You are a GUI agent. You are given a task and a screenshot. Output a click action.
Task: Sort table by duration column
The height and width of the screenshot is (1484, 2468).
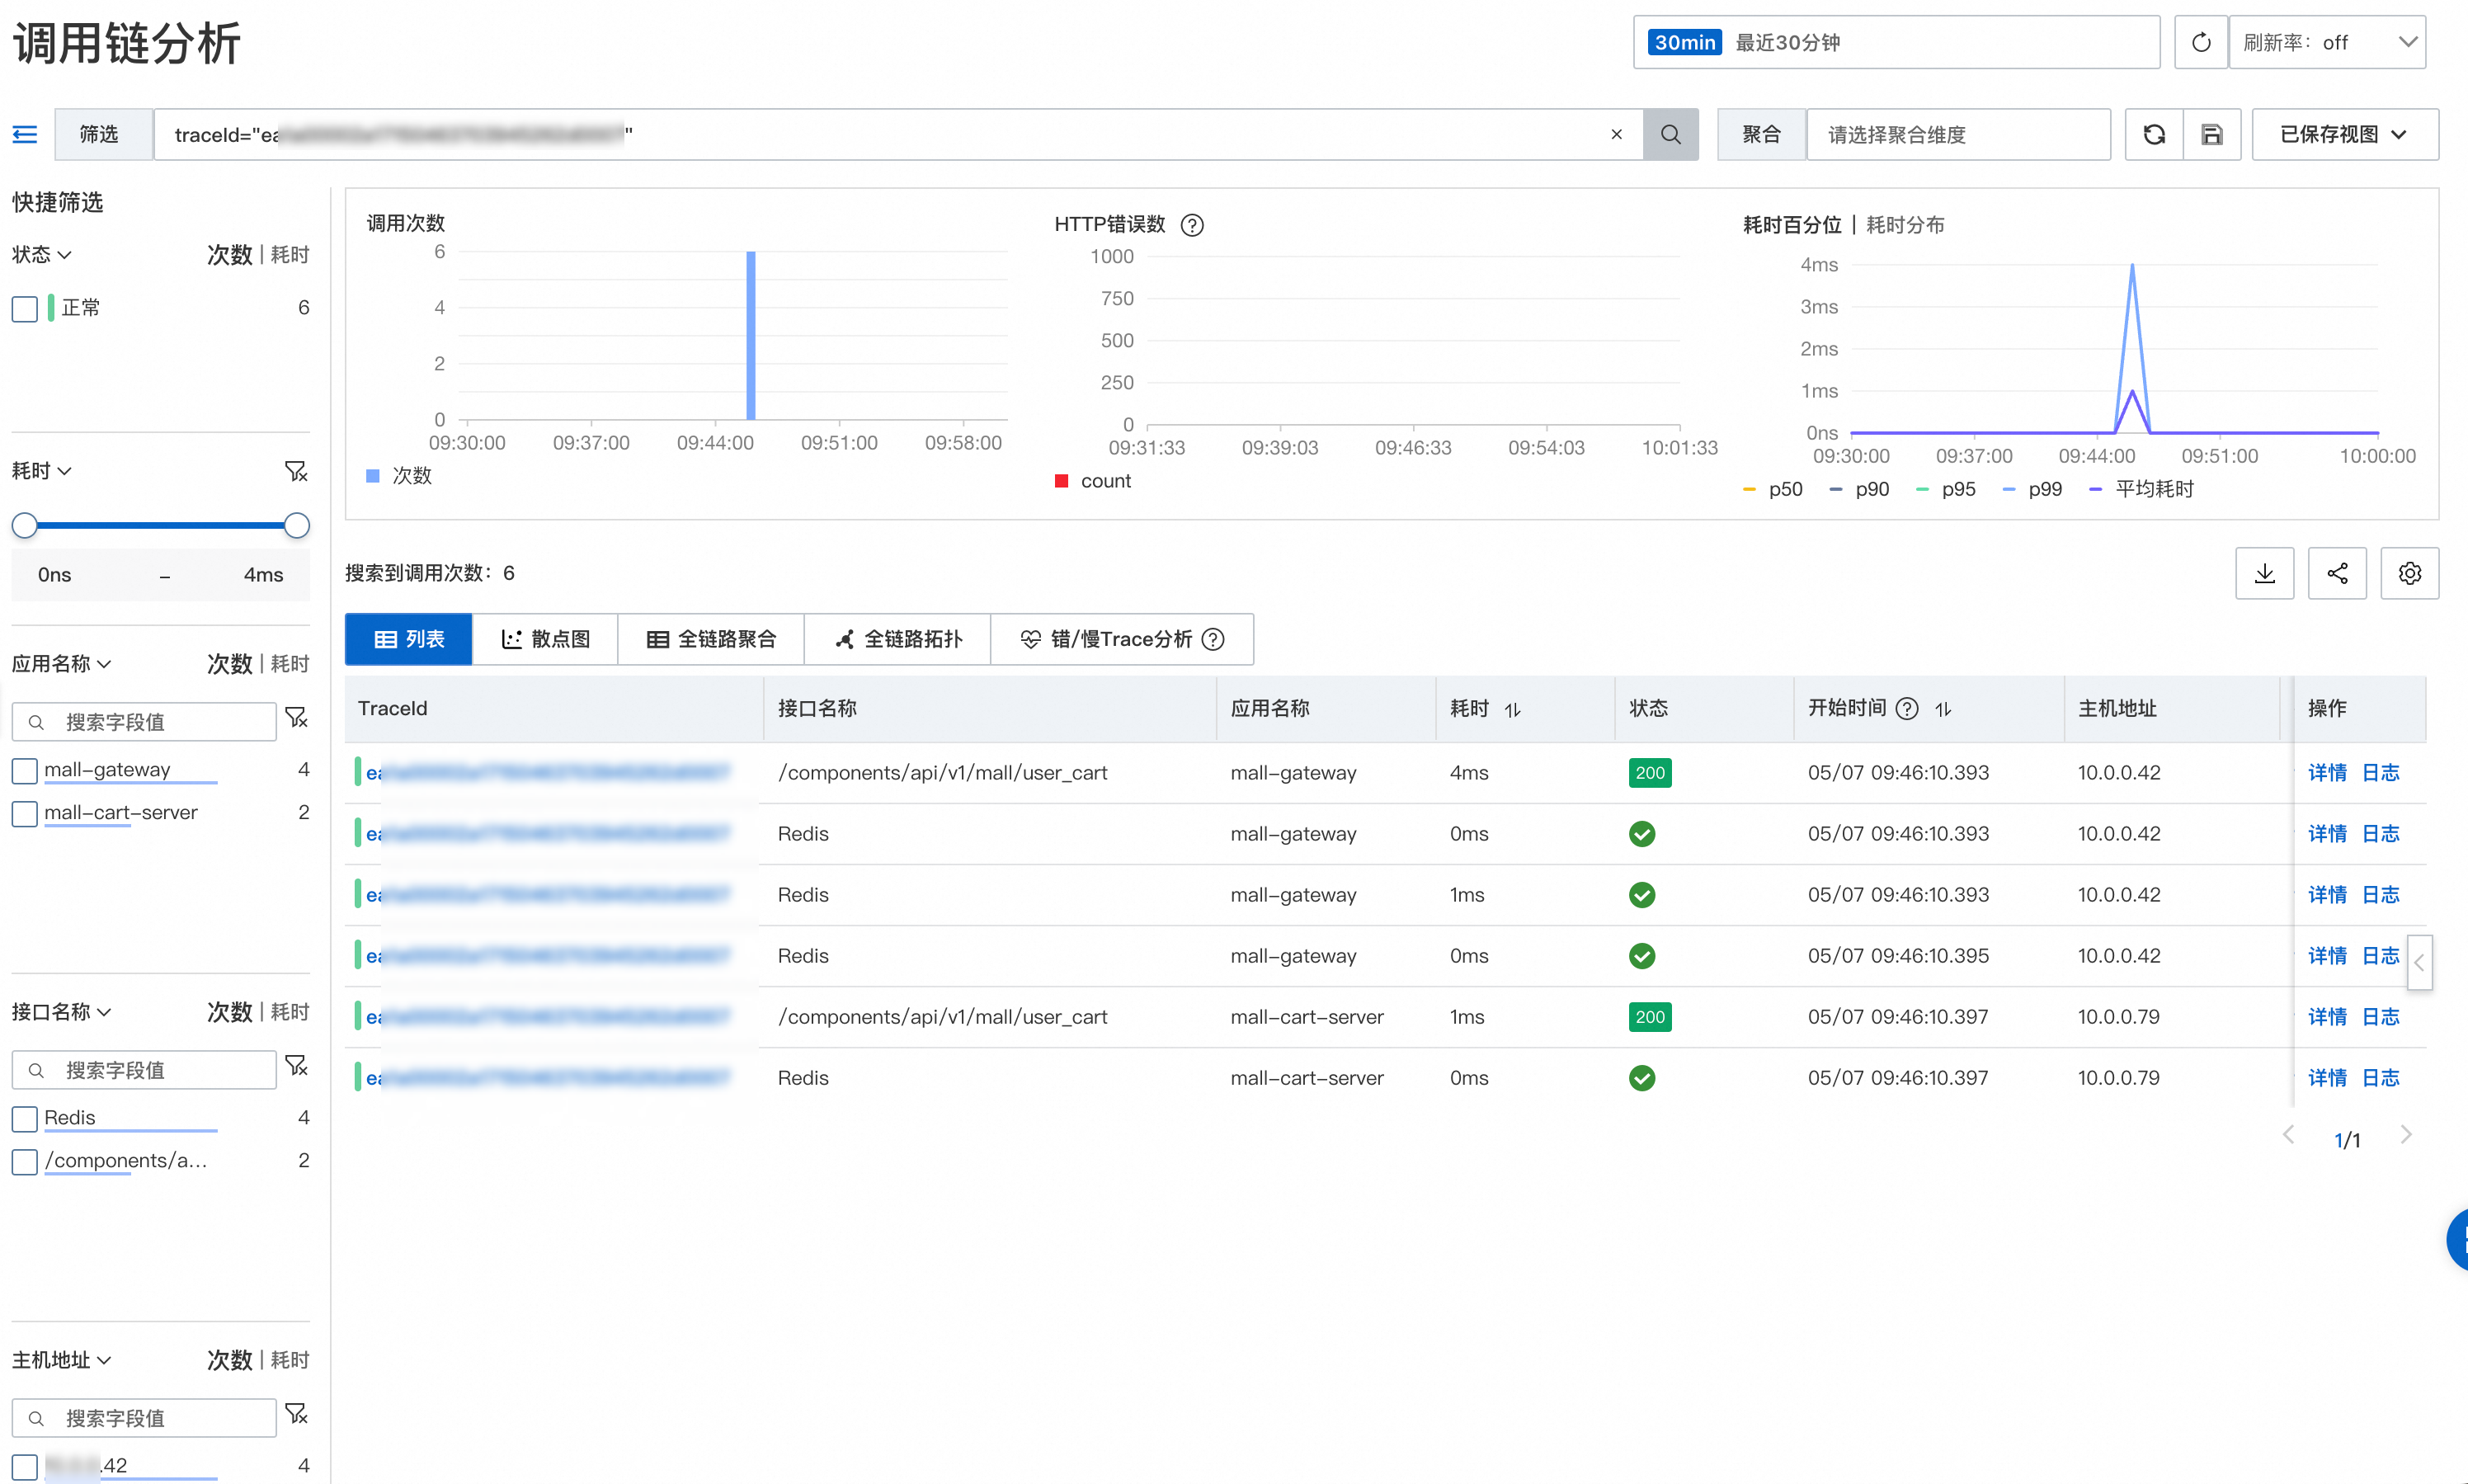(1513, 709)
